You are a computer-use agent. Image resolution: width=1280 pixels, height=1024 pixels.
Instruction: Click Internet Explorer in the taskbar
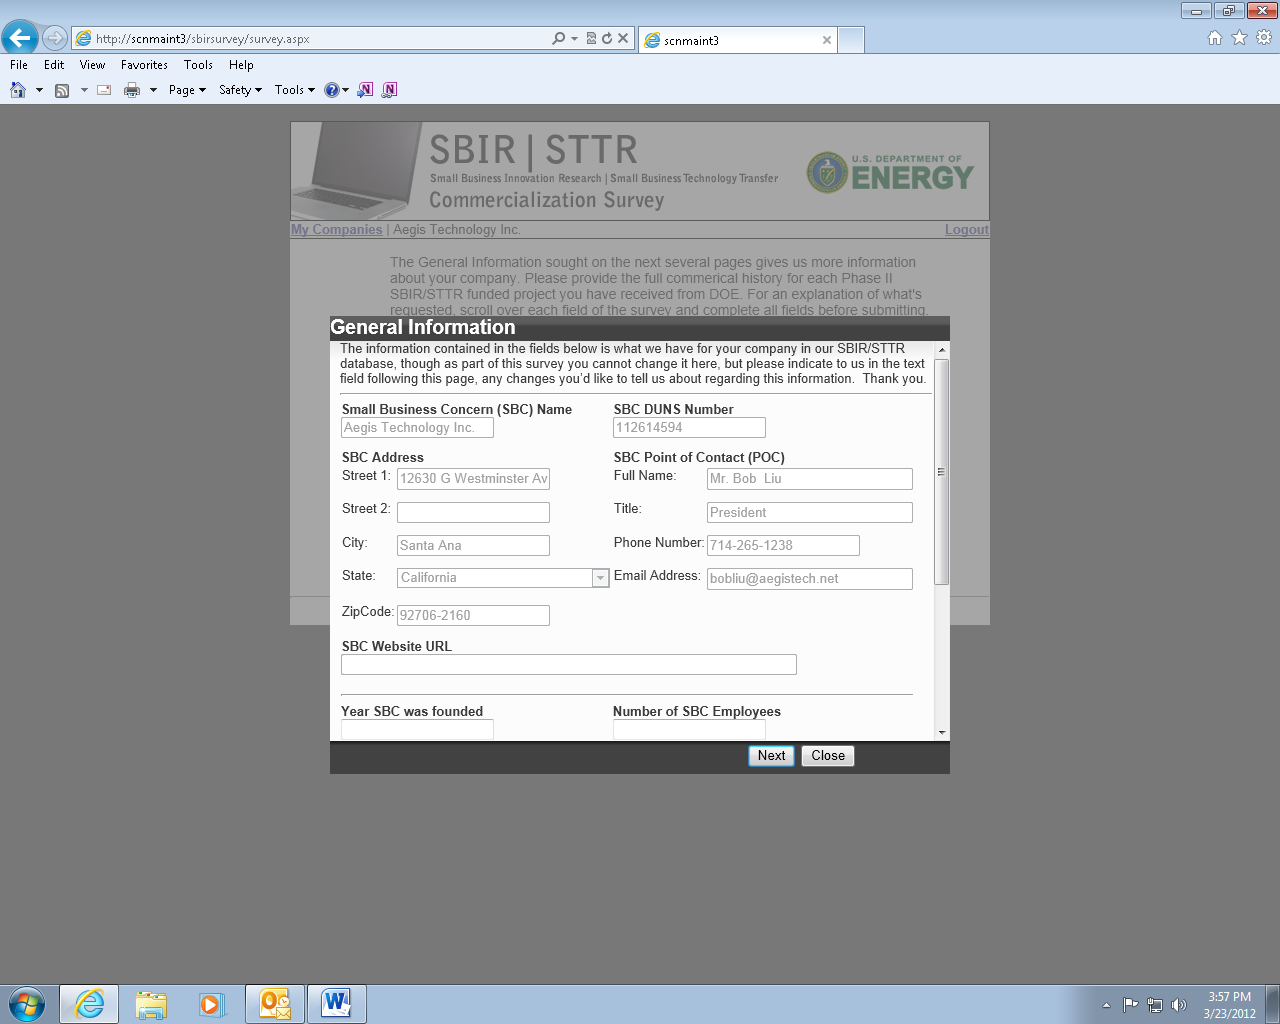tap(89, 1004)
